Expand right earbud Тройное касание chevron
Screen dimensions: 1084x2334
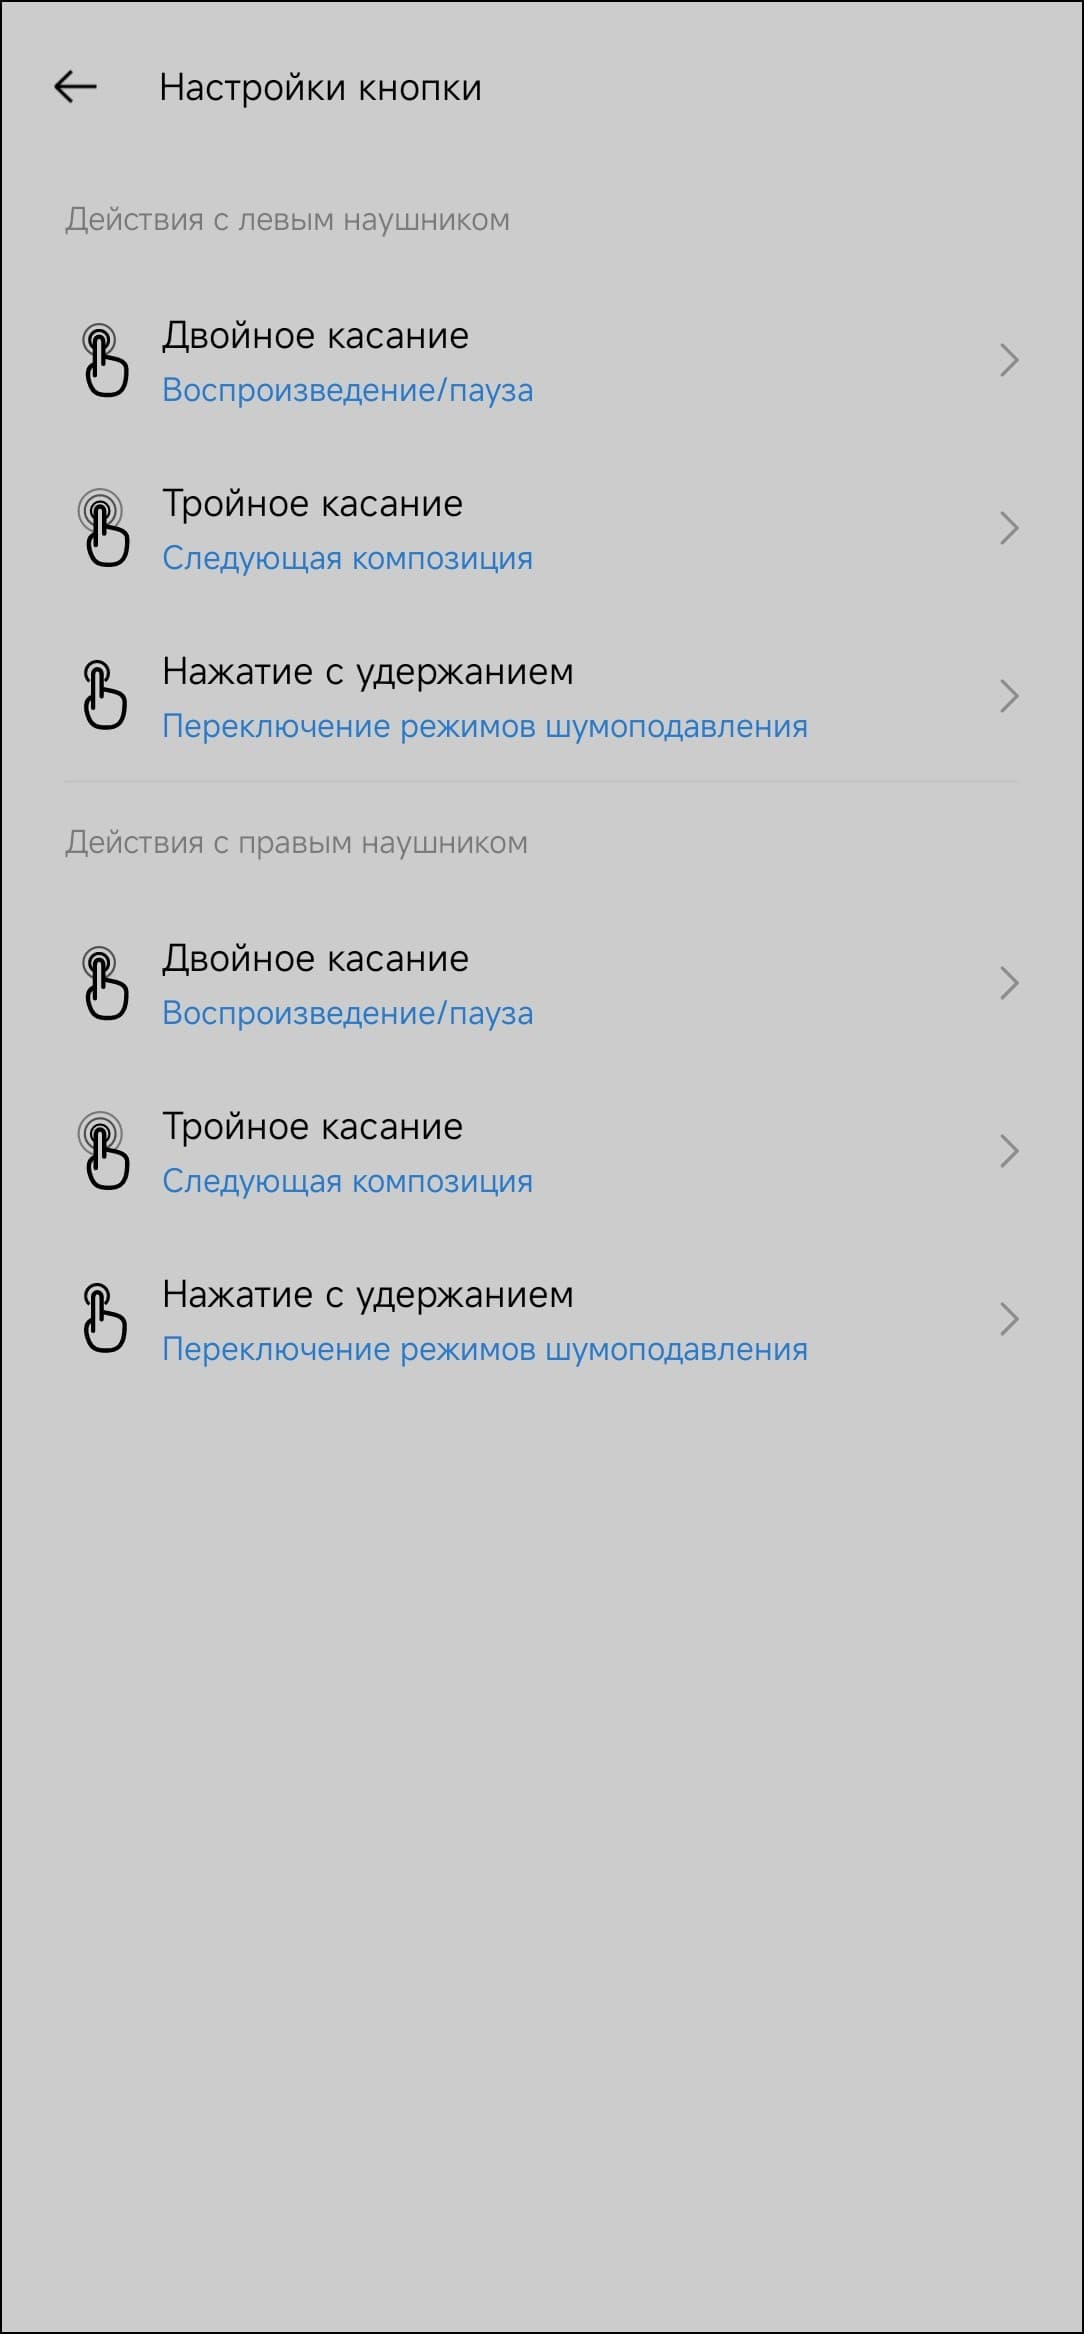(1009, 1151)
